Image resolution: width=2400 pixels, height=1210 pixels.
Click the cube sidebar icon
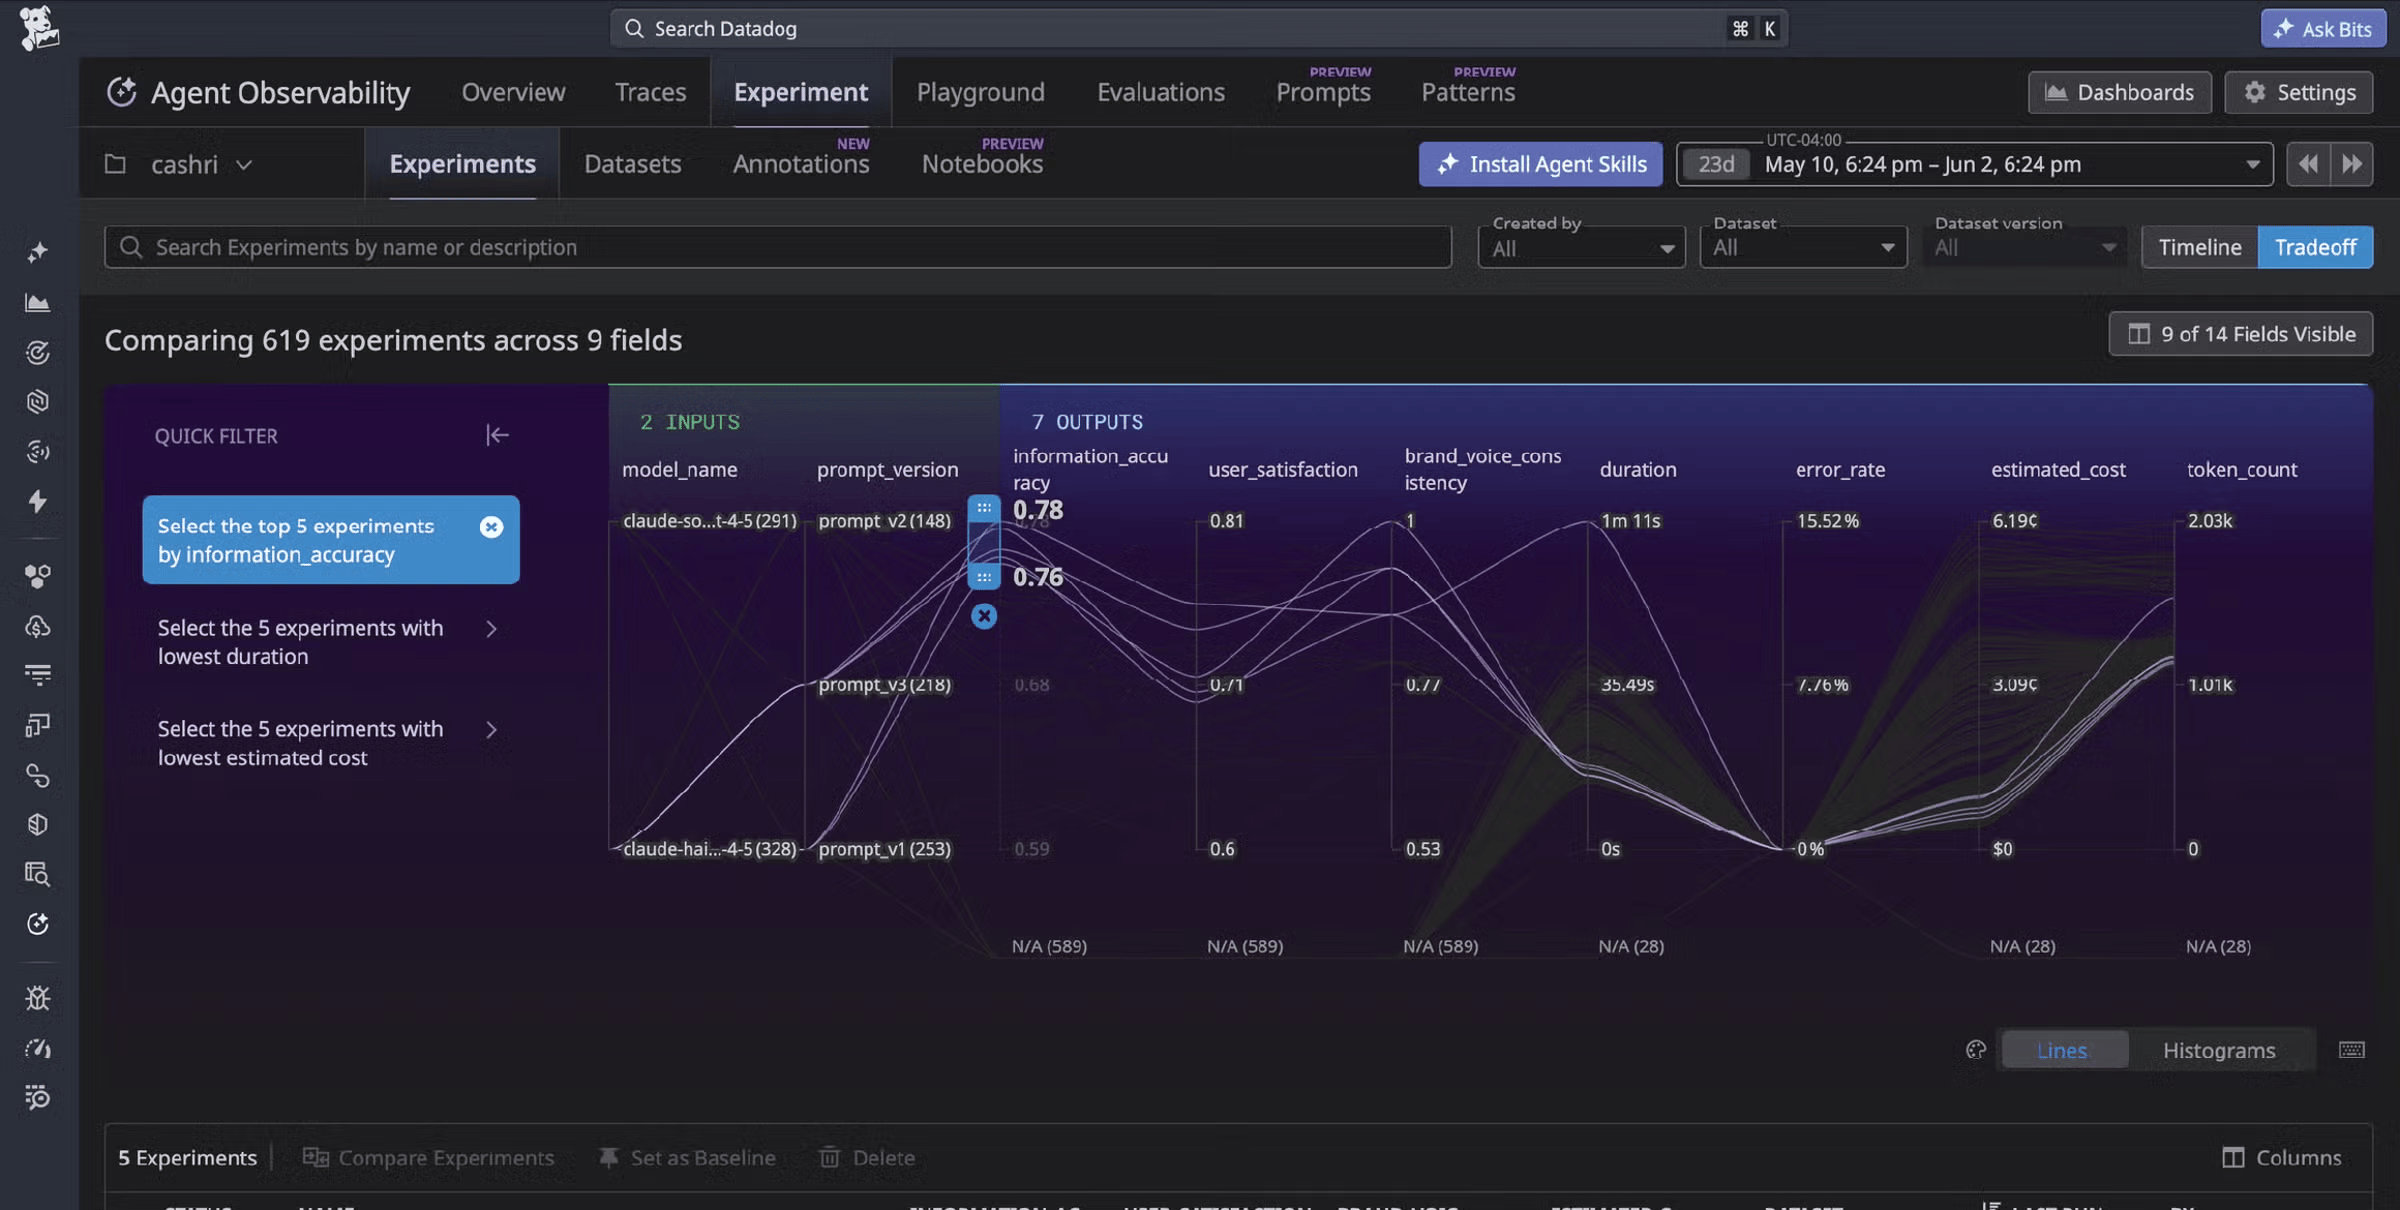tap(38, 824)
